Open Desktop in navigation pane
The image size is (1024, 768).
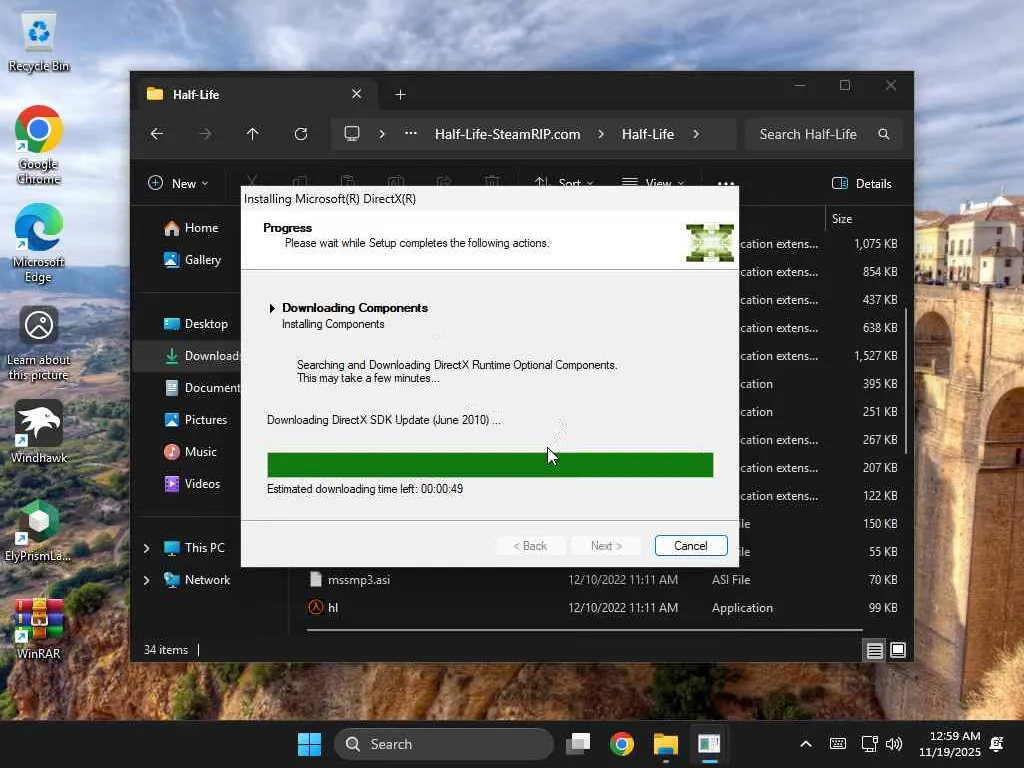(196, 324)
